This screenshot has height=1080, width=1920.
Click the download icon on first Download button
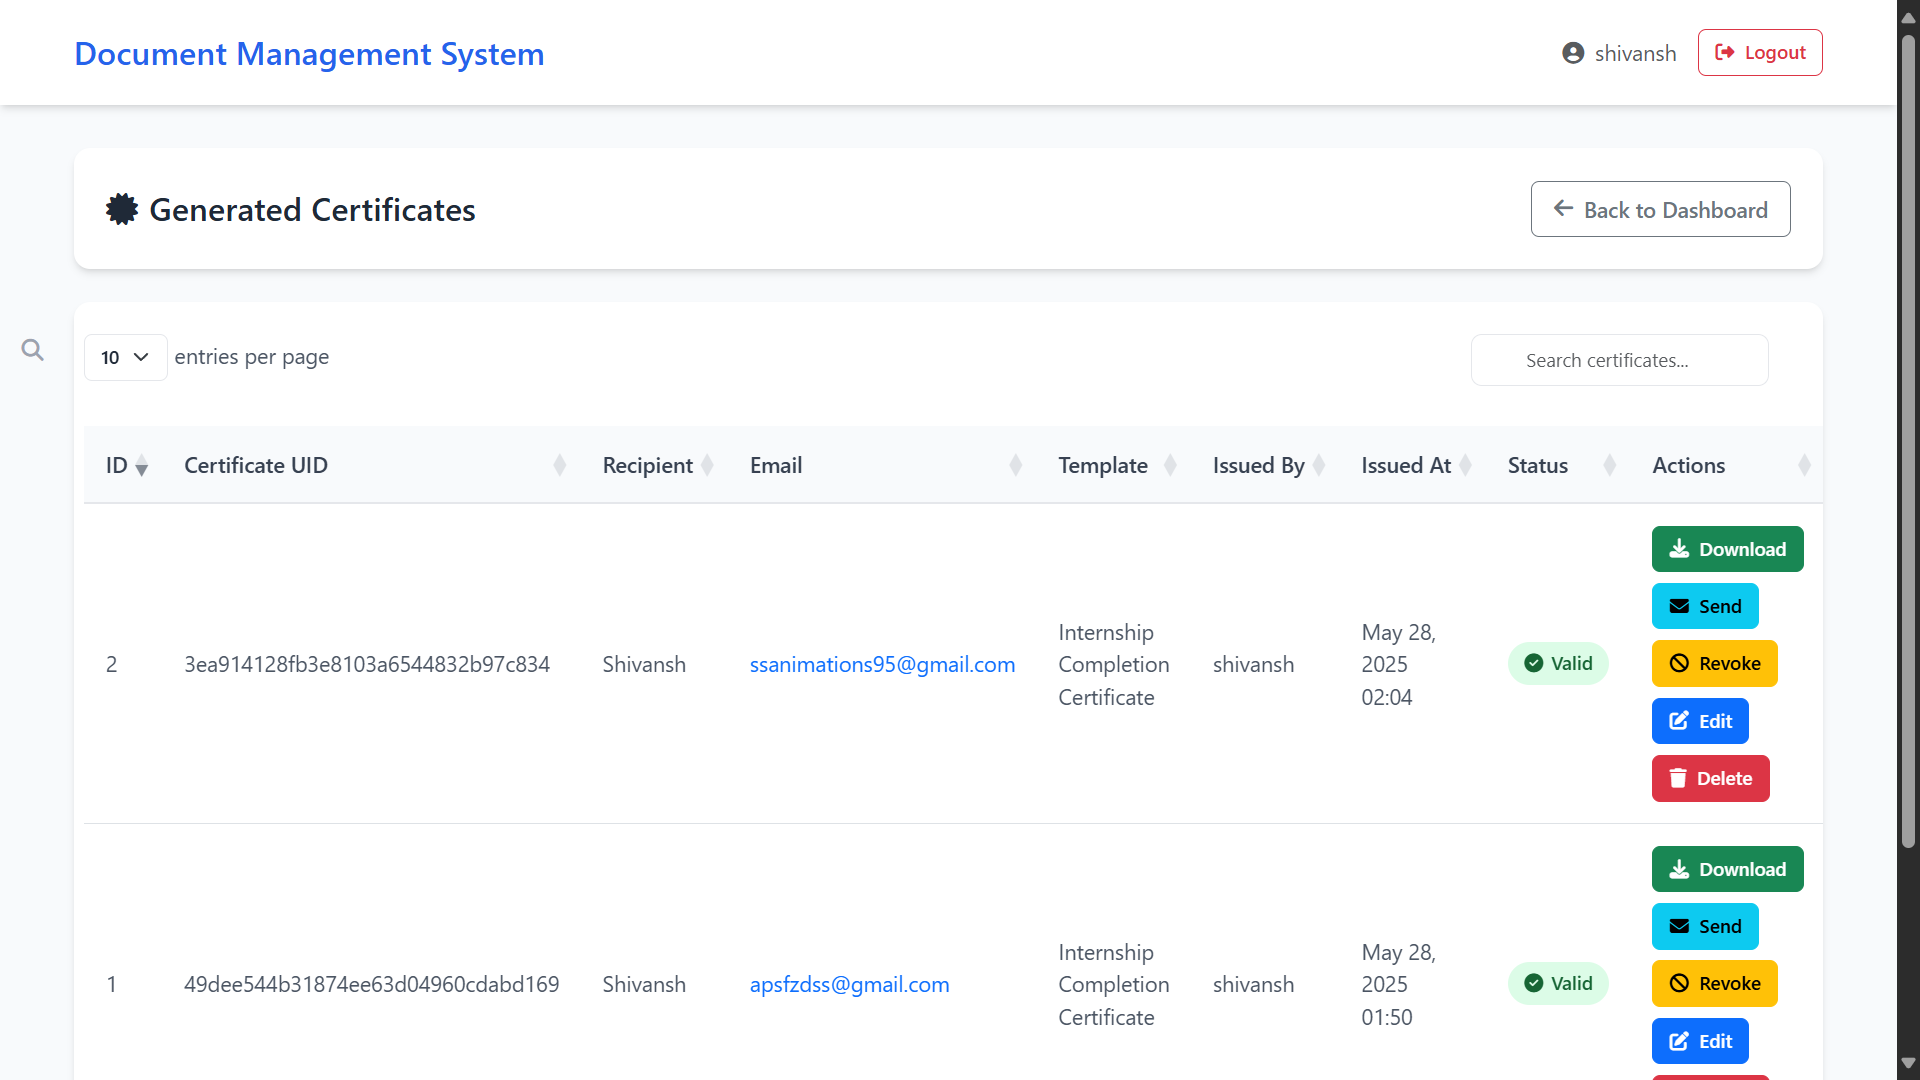(1678, 549)
